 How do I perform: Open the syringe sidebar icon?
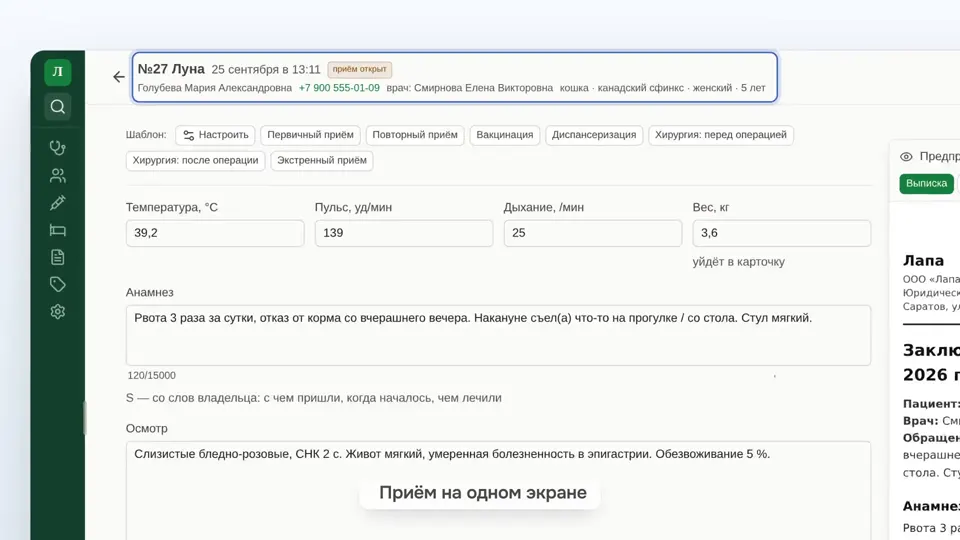point(58,203)
